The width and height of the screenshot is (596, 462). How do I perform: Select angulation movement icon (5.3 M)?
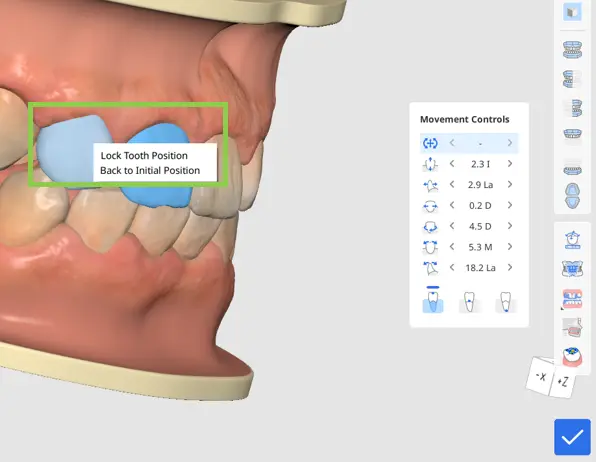430,247
